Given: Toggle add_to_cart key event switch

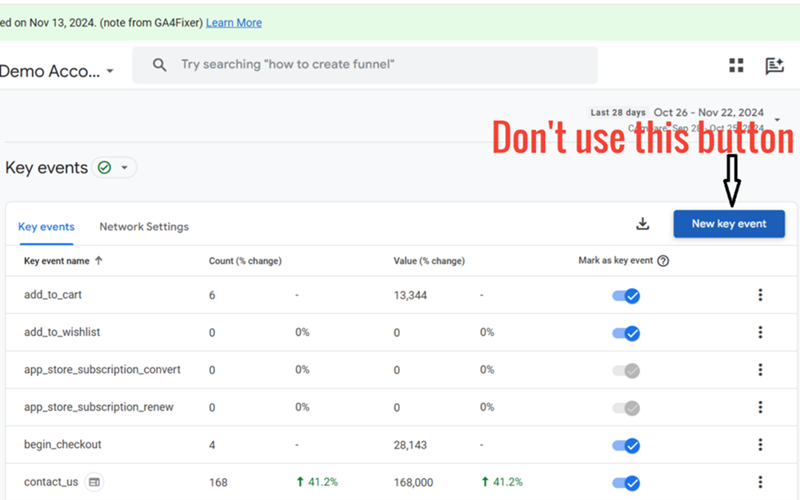Looking at the screenshot, I should (x=626, y=296).
